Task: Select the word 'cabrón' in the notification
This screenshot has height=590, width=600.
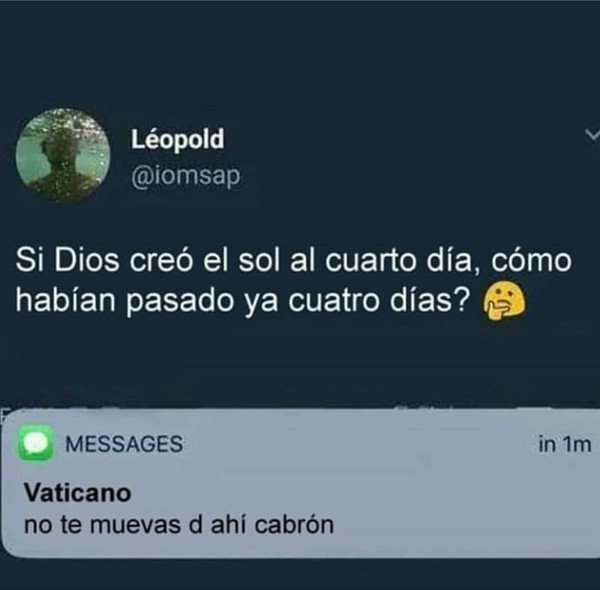Action: pos(294,525)
